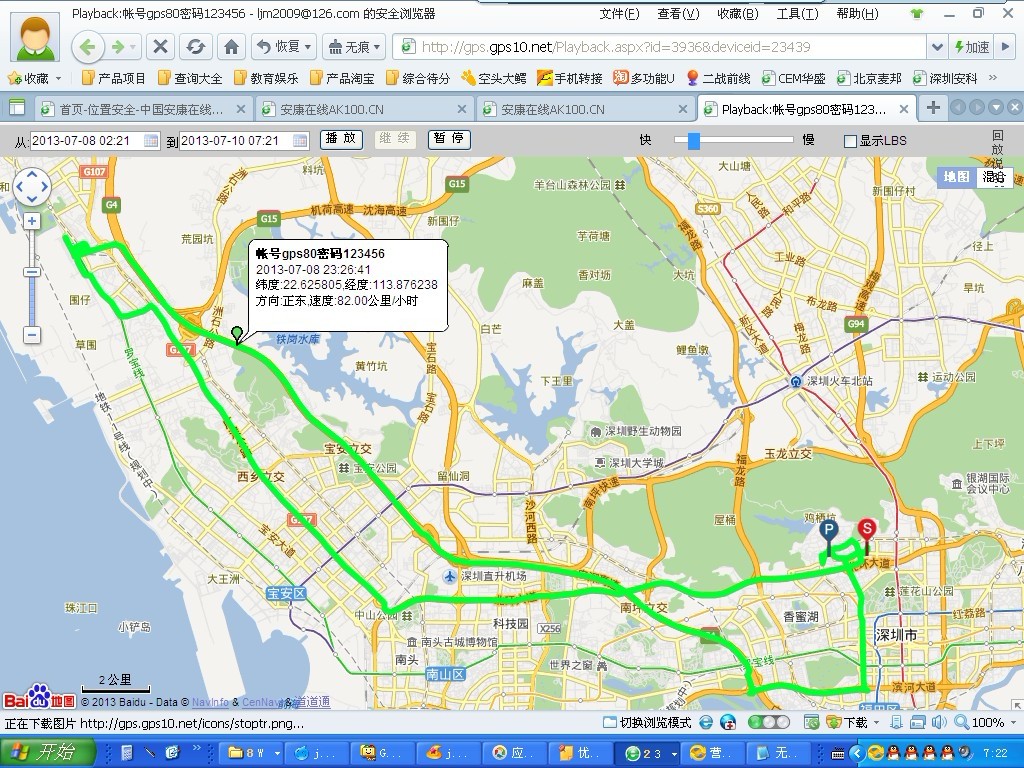
Task: Expand the 恢复 restore dropdown
Action: (308, 47)
